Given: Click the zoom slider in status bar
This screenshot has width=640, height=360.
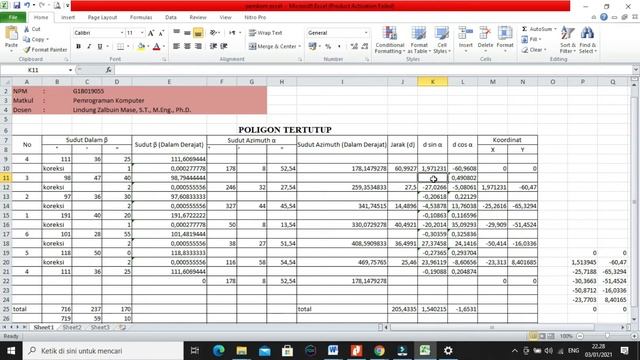Looking at the screenshot, I should tap(607, 336).
